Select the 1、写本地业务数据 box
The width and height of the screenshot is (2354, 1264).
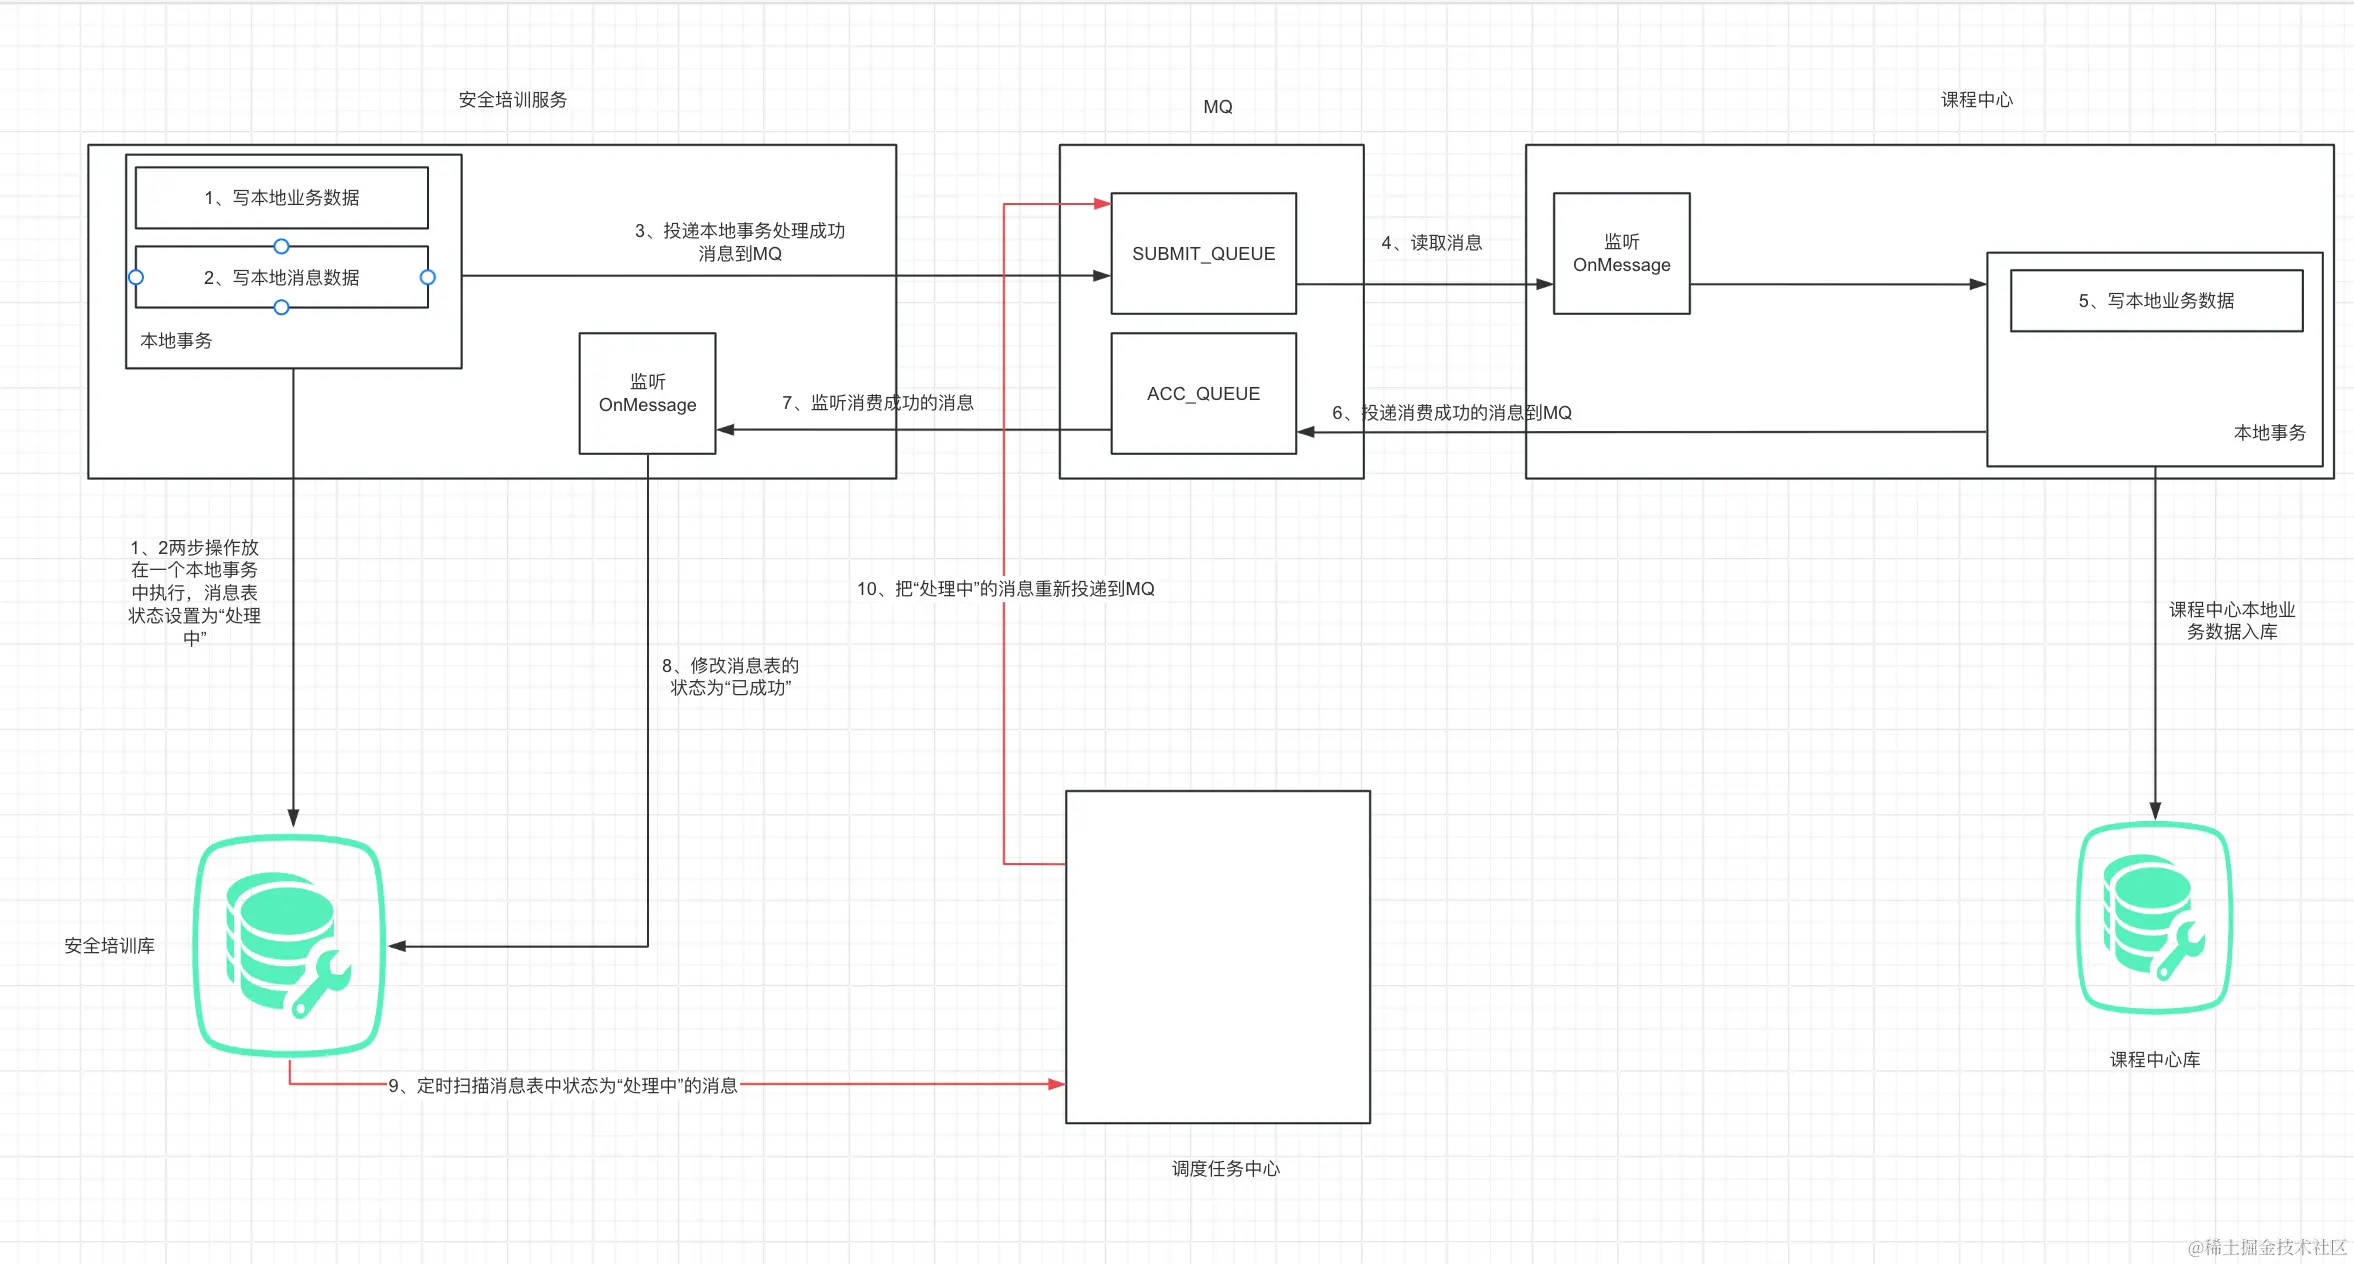coord(281,197)
